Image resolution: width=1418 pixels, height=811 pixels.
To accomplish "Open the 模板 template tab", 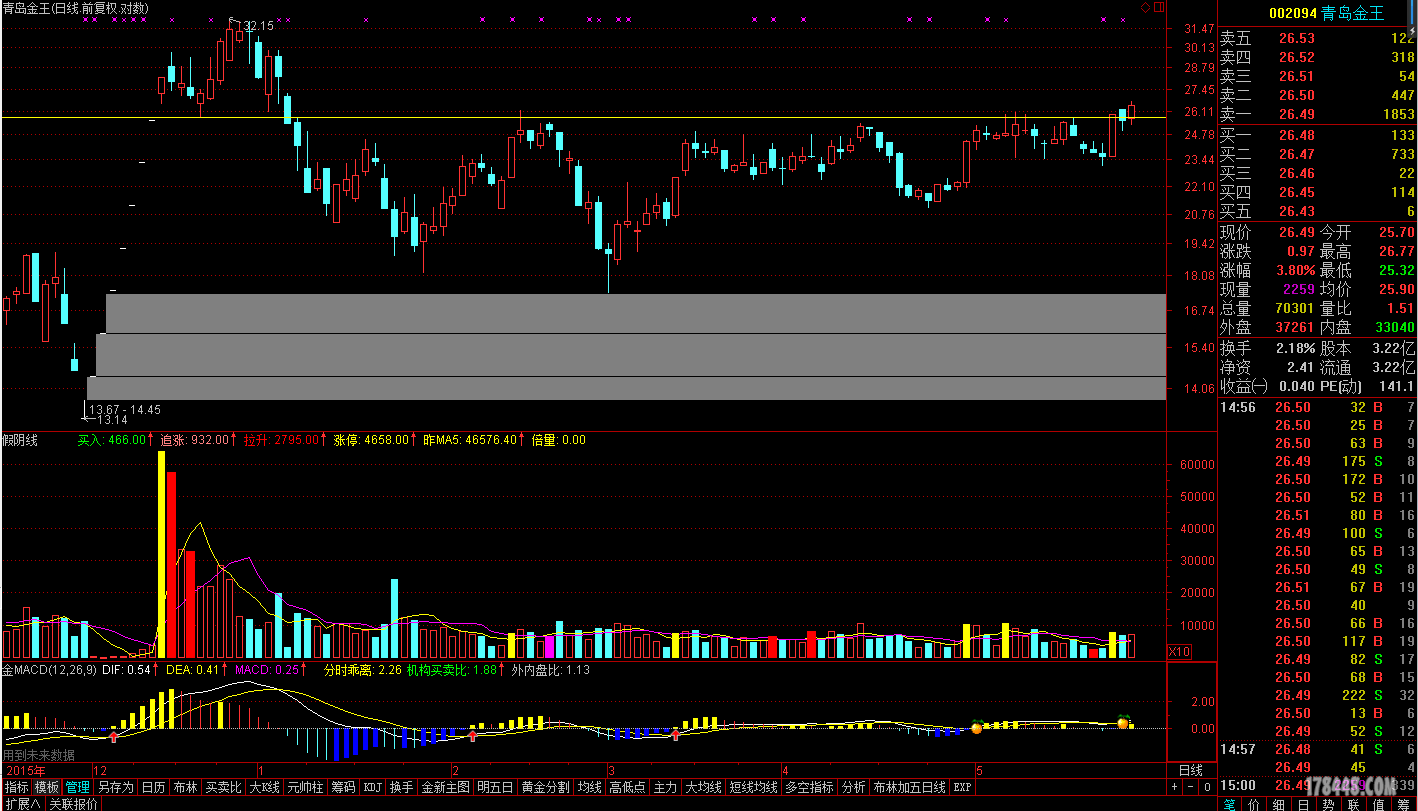I will pyautogui.click(x=47, y=787).
